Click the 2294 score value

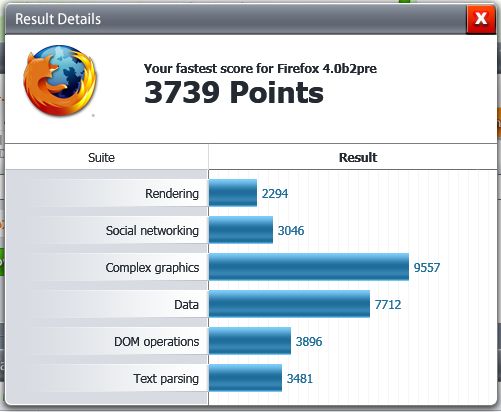point(275,194)
